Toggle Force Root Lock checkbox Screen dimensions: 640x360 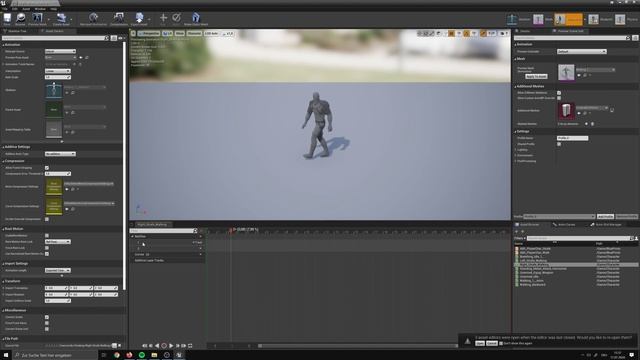(x=47, y=248)
